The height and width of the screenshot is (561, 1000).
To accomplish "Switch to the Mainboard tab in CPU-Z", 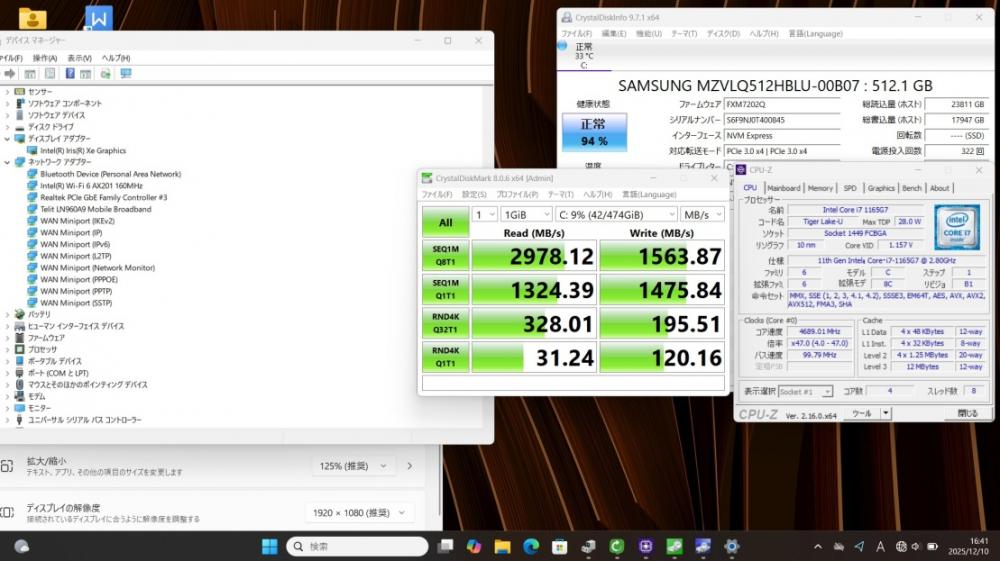I will (783, 188).
